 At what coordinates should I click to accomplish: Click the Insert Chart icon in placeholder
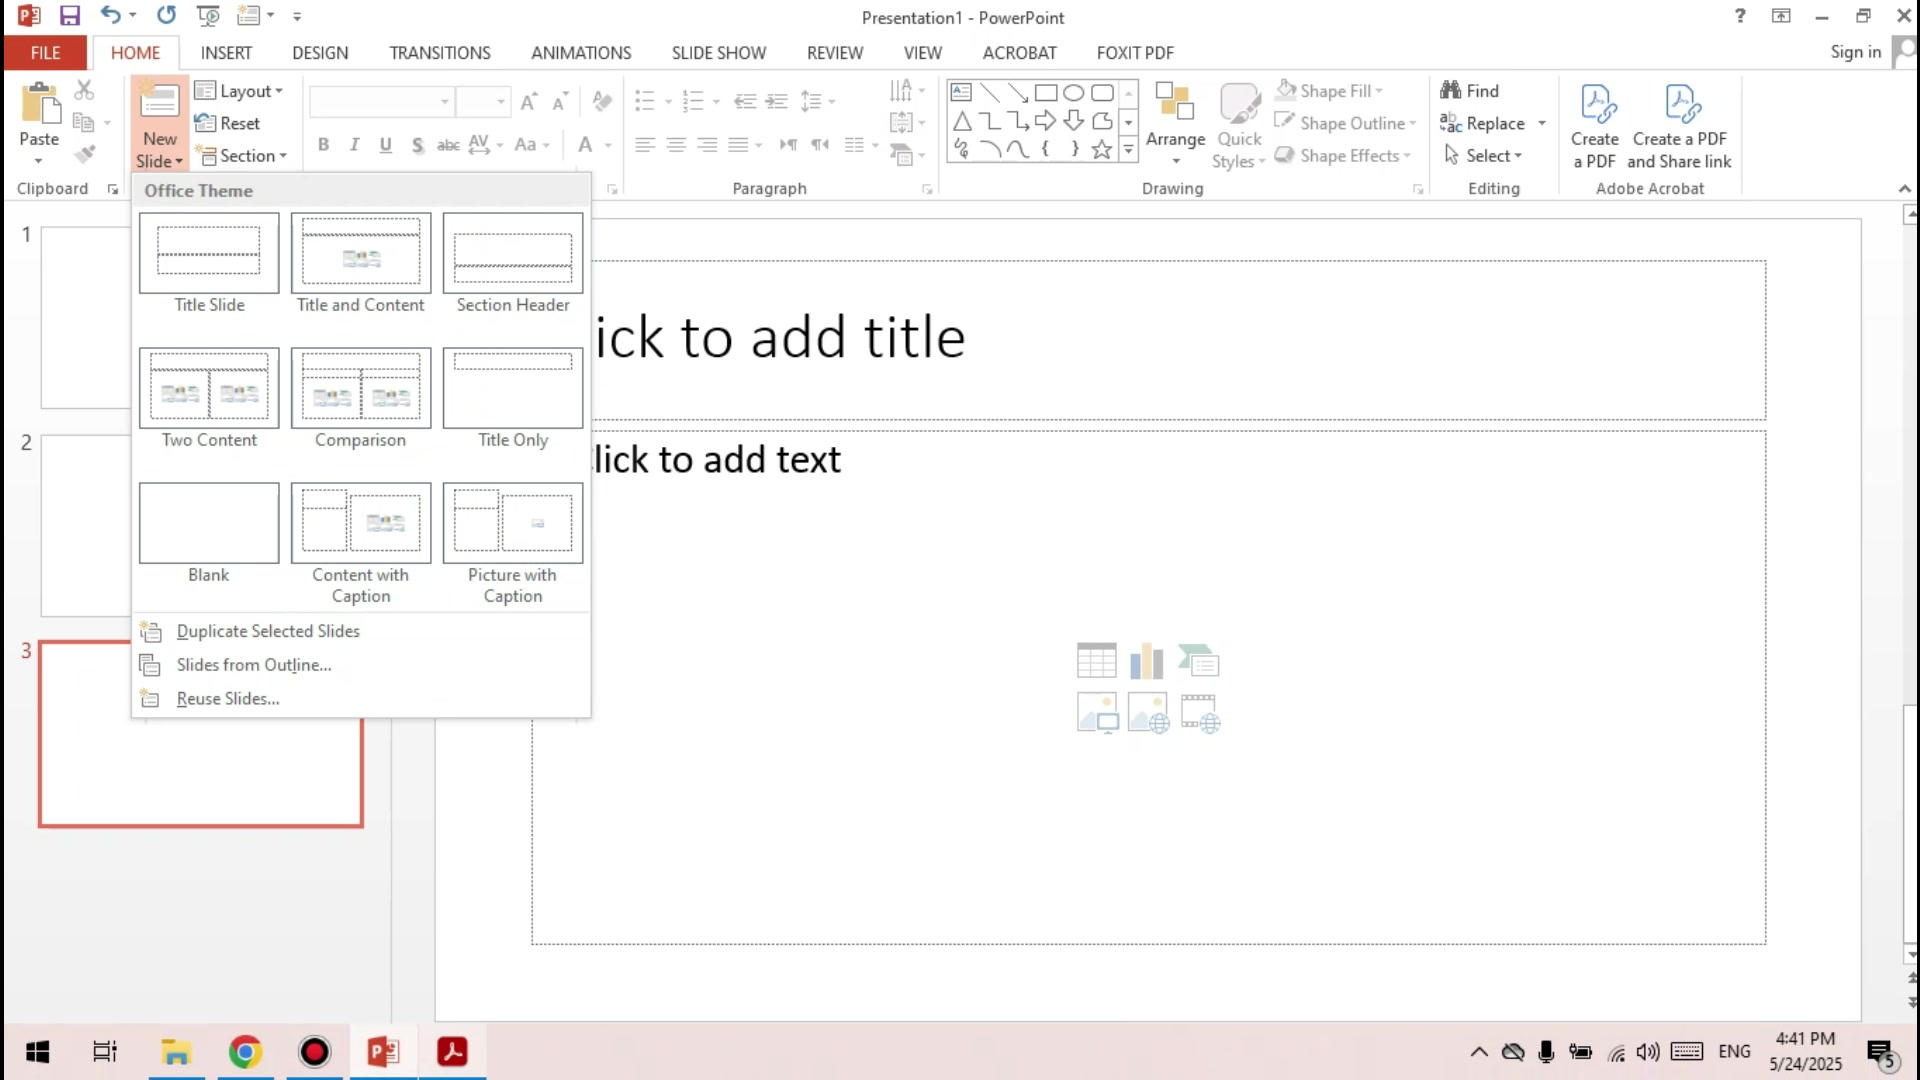tap(1147, 661)
